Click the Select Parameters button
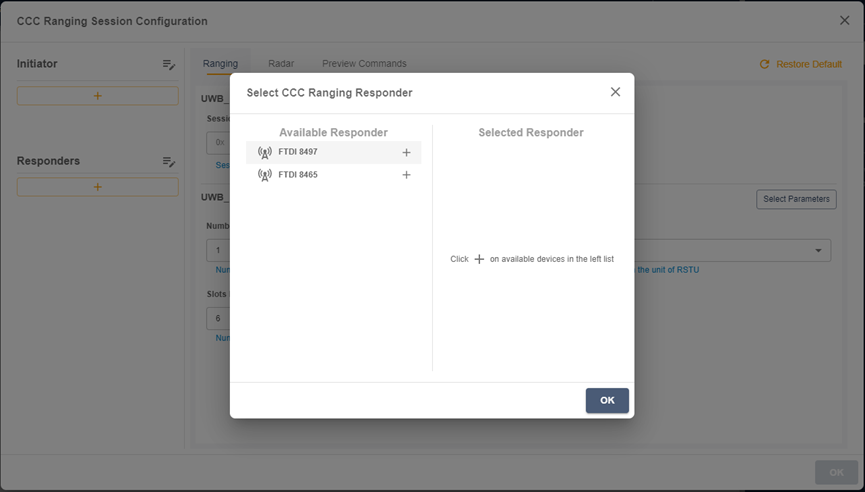 796,199
